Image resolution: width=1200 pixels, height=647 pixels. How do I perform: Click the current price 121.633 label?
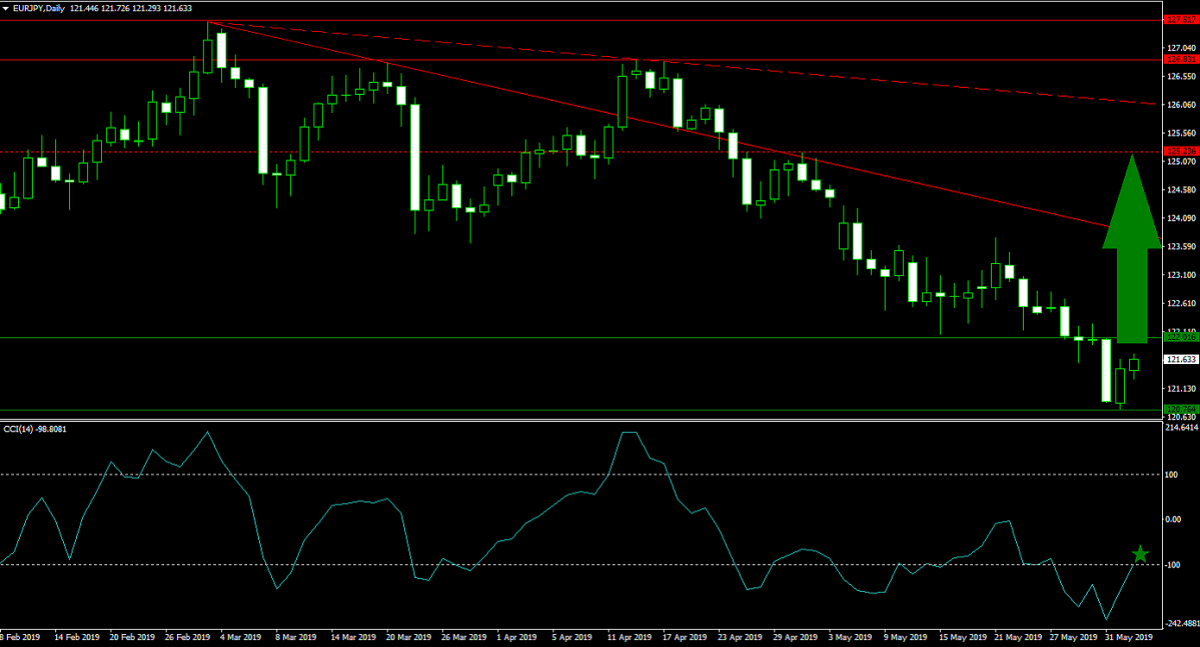pos(1181,359)
